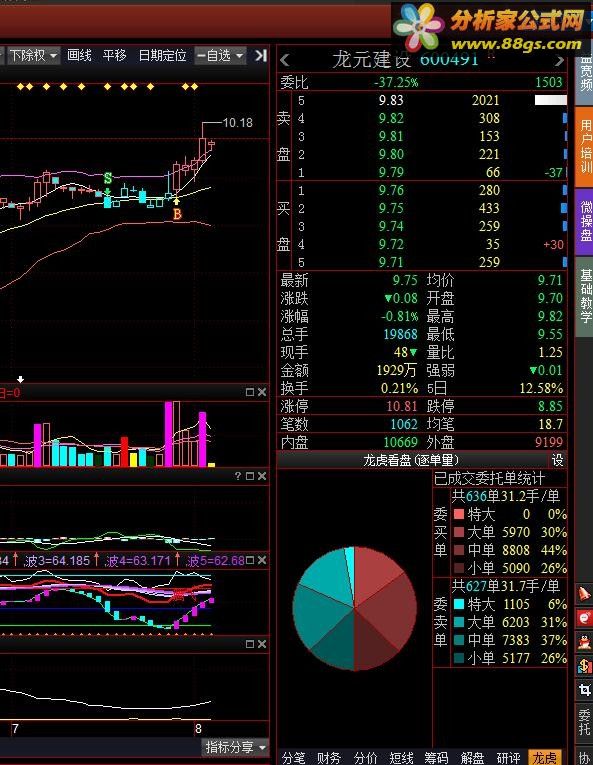
Task: Go to next stock with right arrow
Action: click(559, 61)
